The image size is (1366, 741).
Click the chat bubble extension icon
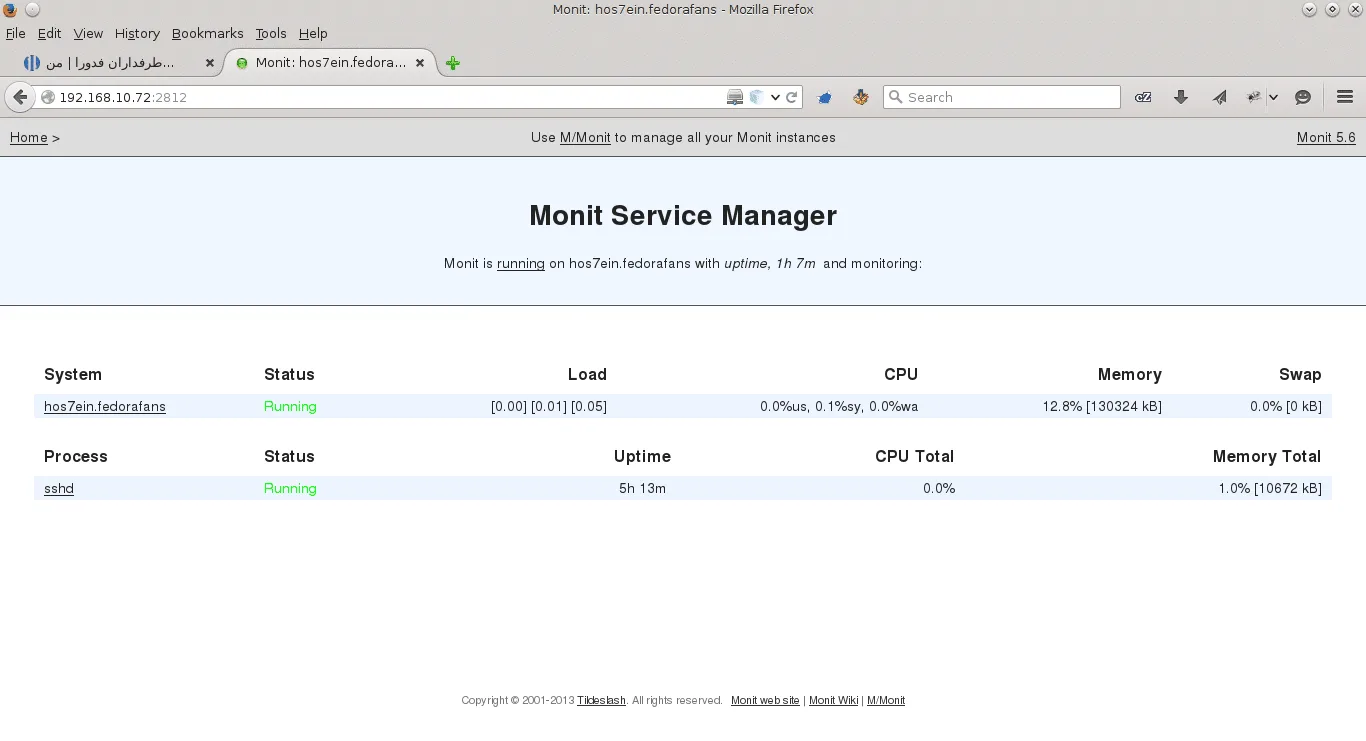[1302, 97]
